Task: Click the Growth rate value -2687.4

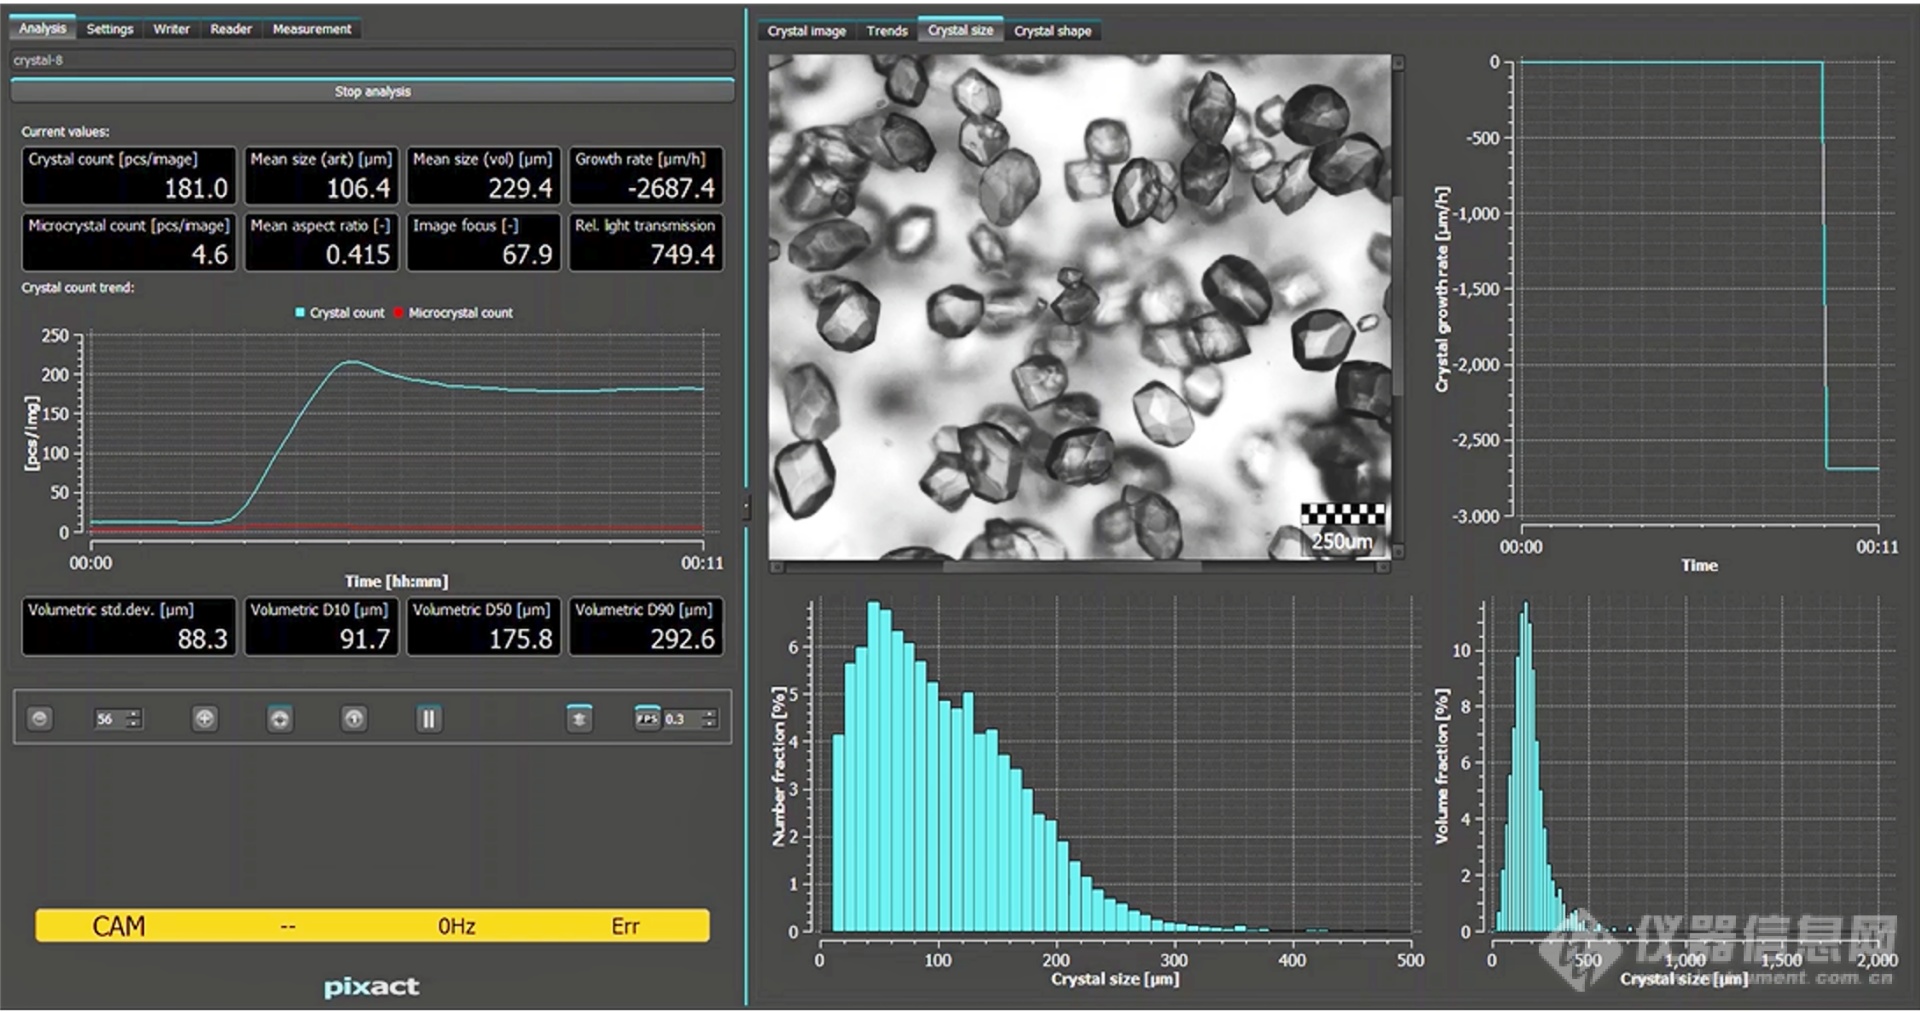Action: 671,188
